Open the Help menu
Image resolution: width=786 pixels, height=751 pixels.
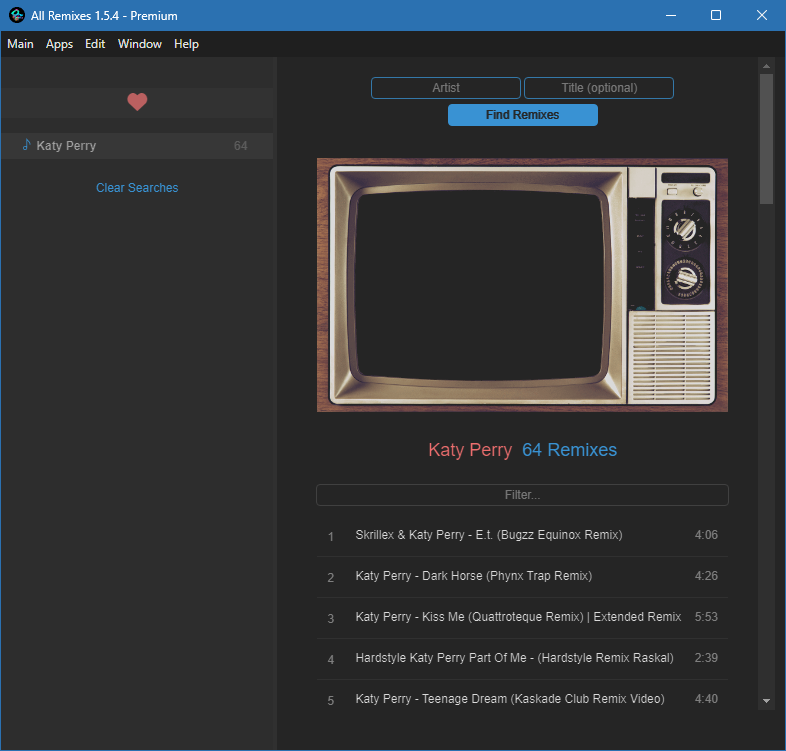(186, 44)
